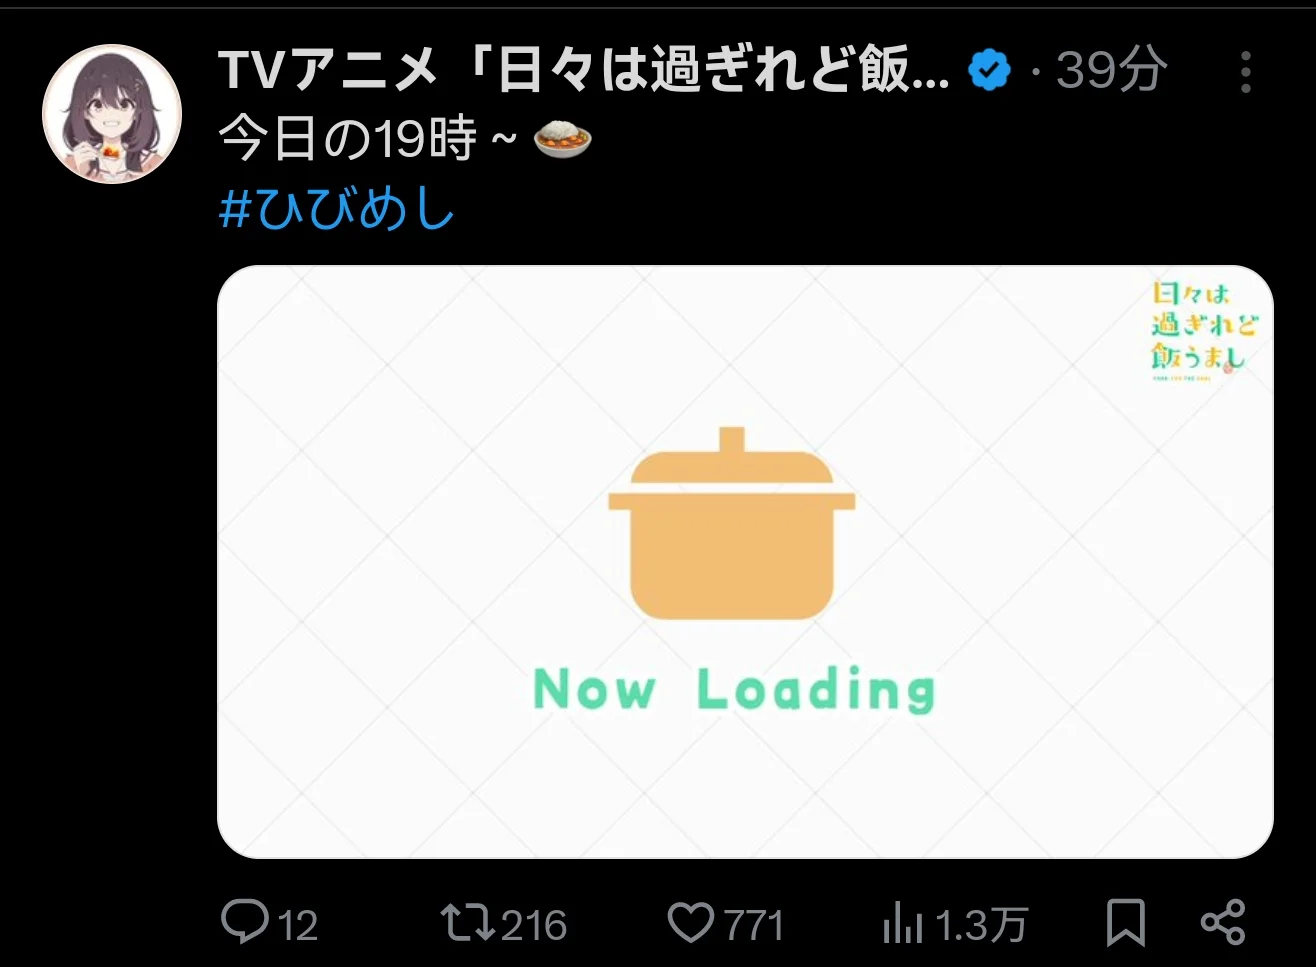The image size is (1316, 967).
Task: Open the share icon options
Action: tap(1222, 922)
